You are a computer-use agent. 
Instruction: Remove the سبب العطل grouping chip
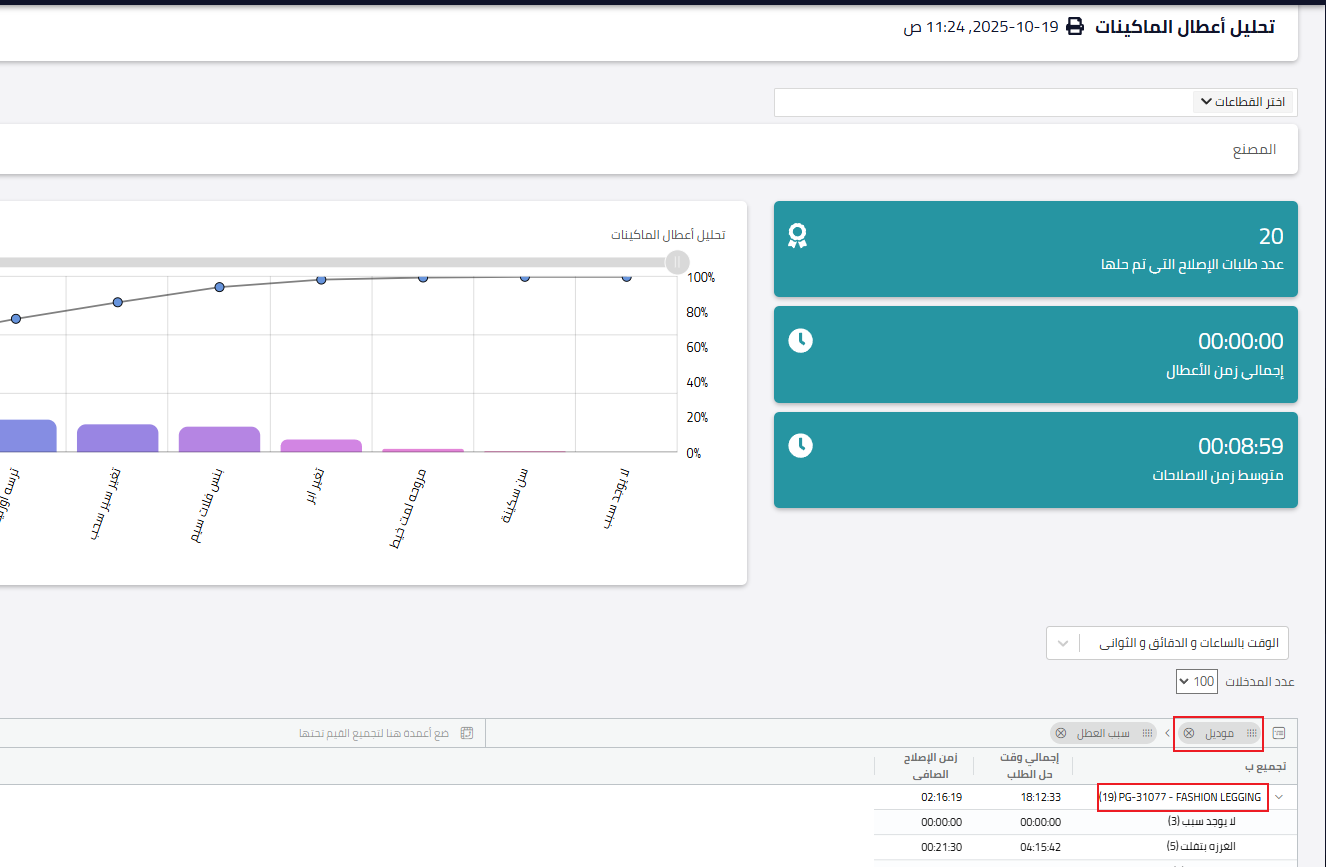(1061, 733)
